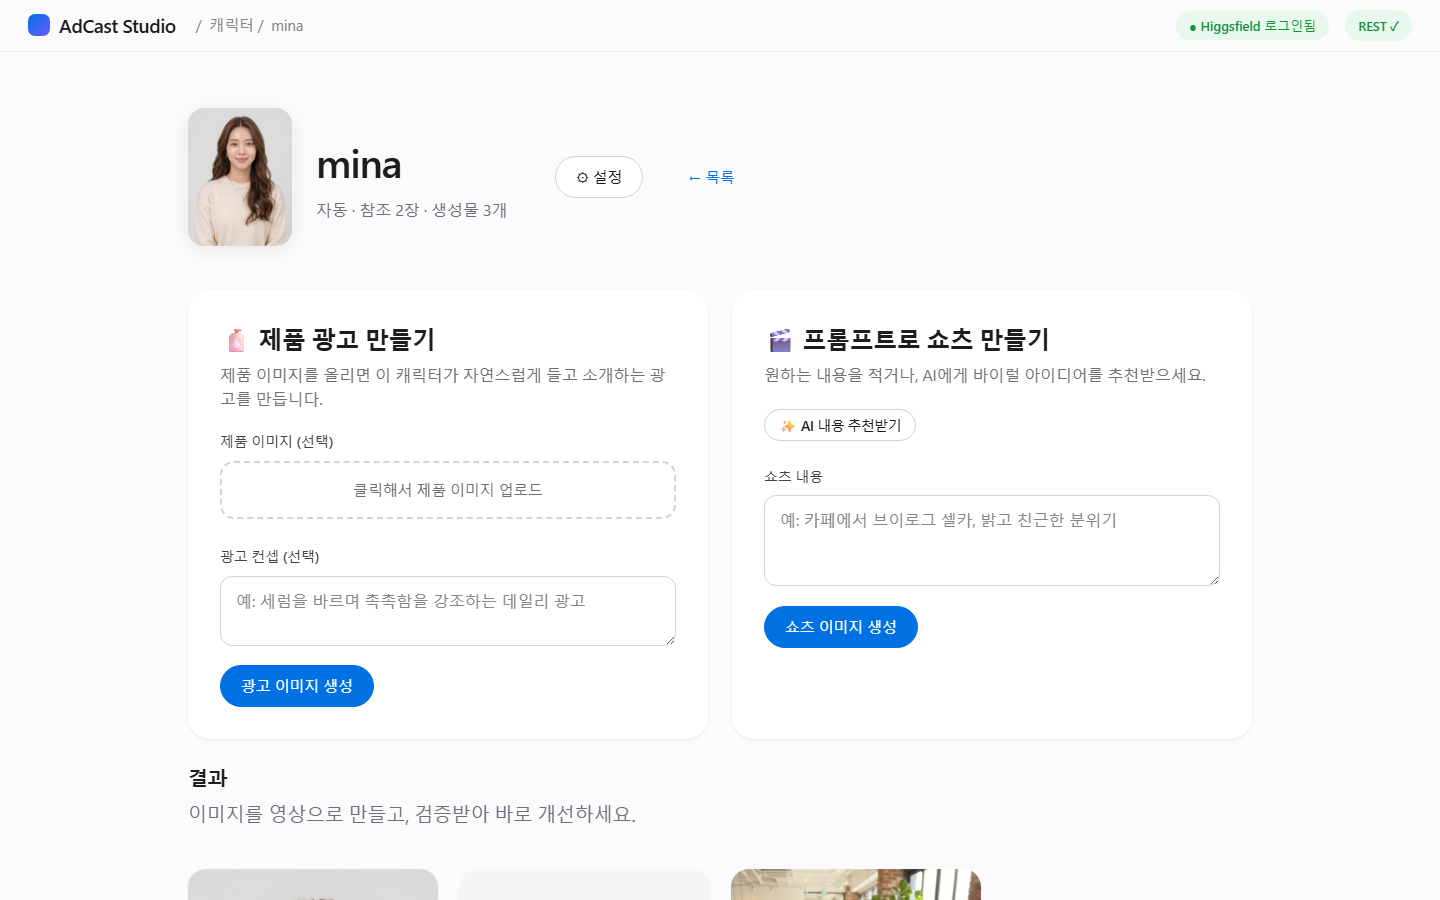Click the clapperboard icon beside 프롬프트로 쇼츠 만들기
Image resolution: width=1440 pixels, height=900 pixels.
[x=780, y=340]
